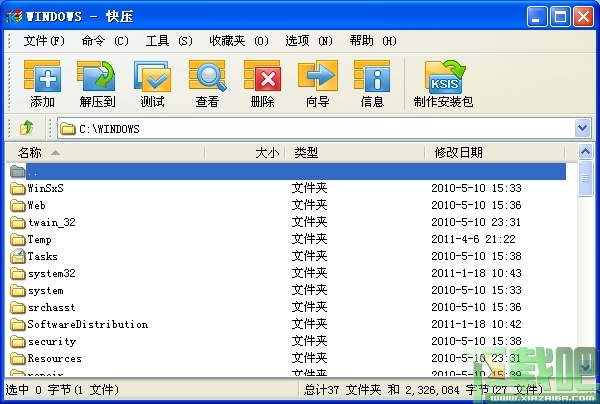Click the folder icon in the address bar
The height and width of the screenshot is (404, 600).
tap(68, 129)
